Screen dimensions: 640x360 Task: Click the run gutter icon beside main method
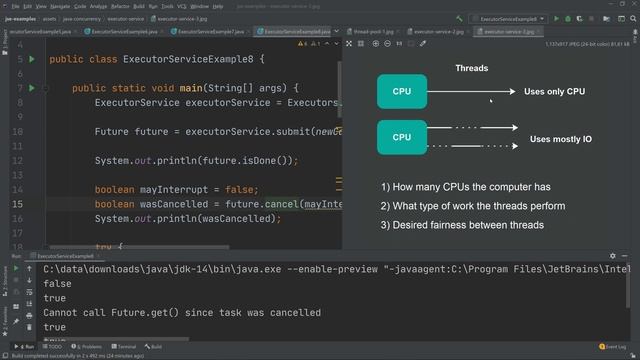[x=32, y=88]
